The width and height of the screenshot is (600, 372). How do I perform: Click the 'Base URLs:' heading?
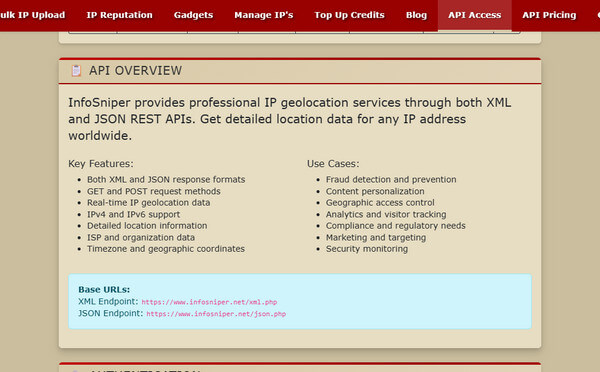coord(104,289)
